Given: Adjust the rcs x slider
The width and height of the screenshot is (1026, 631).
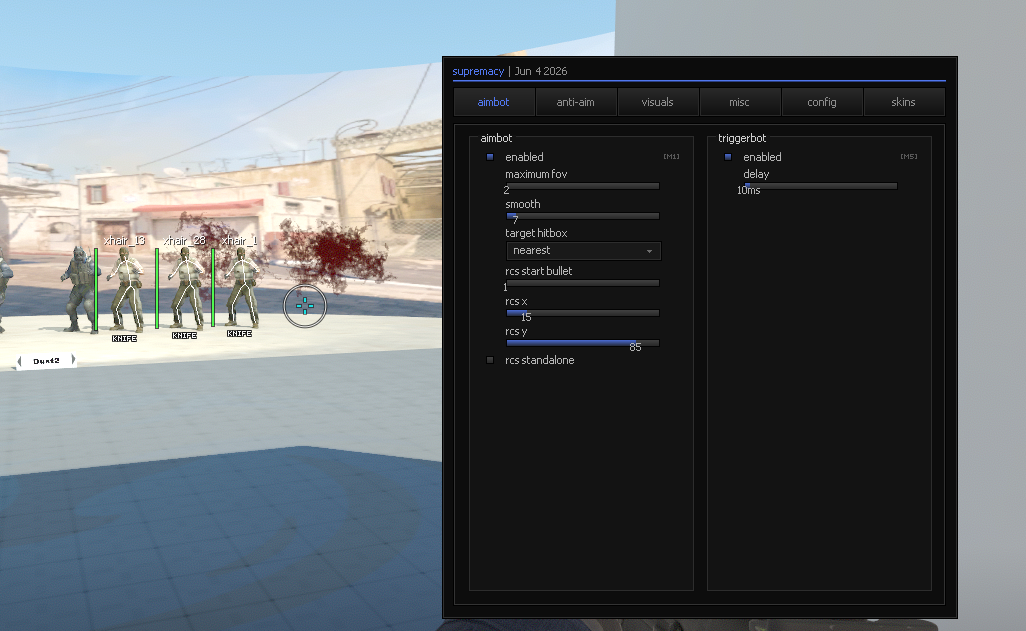Looking at the screenshot, I should [582, 313].
